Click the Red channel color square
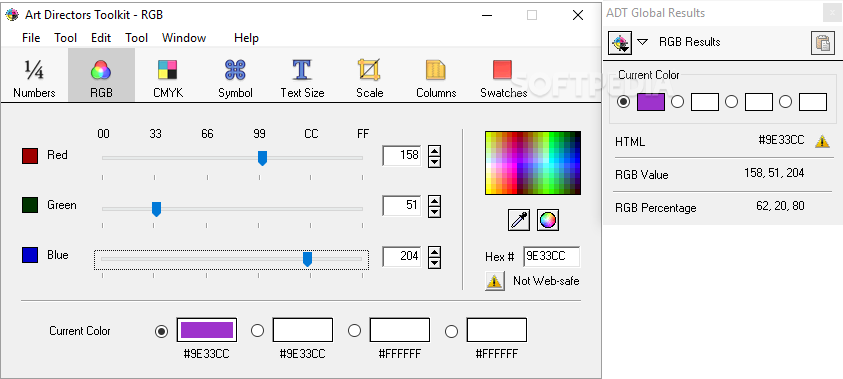The width and height of the screenshot is (843, 379). [x=30, y=156]
